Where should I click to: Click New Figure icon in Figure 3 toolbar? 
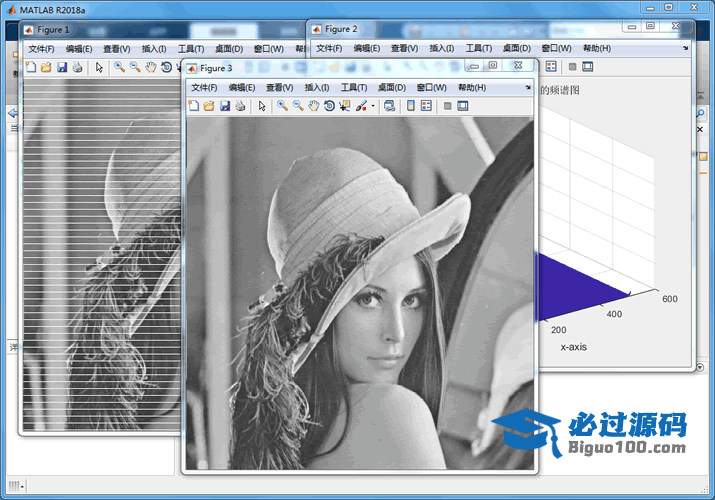tap(194, 106)
